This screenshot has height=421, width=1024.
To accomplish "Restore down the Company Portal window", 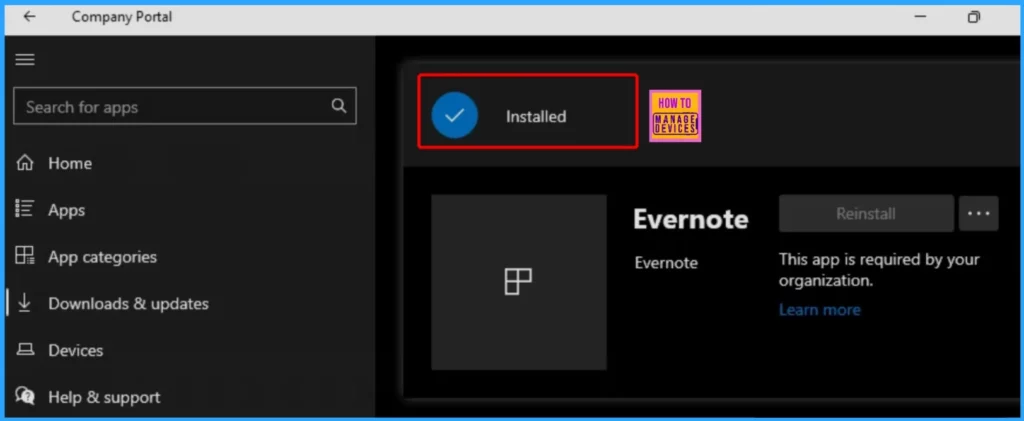I will [x=974, y=17].
